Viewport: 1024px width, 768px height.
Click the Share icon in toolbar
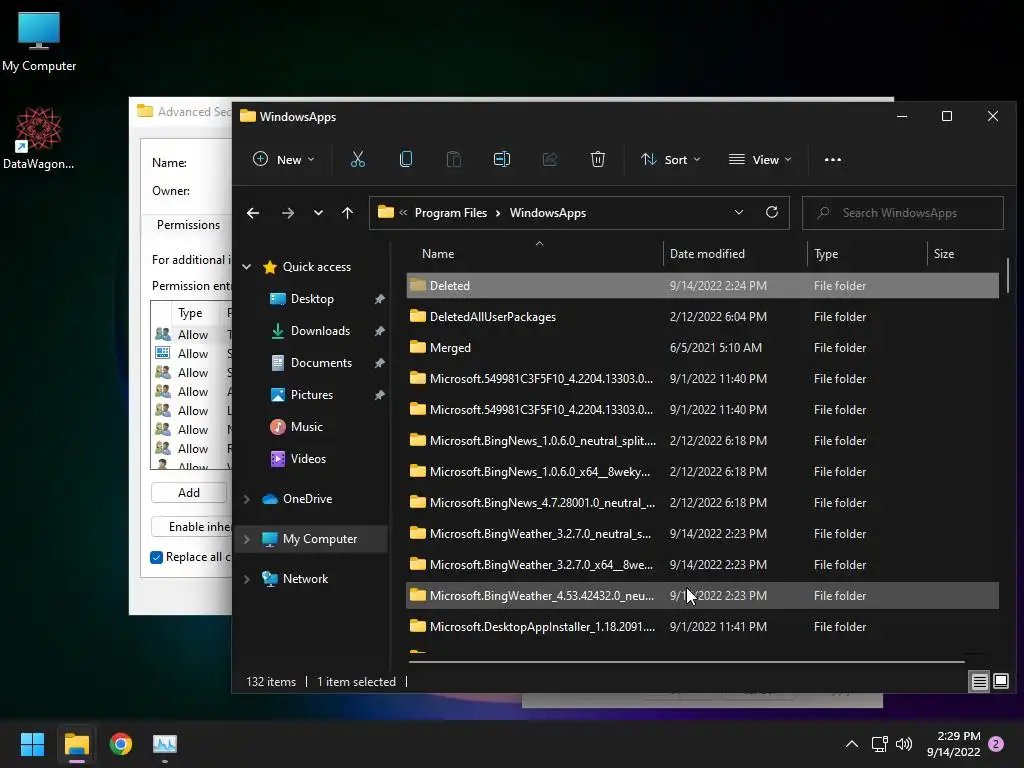pos(550,159)
